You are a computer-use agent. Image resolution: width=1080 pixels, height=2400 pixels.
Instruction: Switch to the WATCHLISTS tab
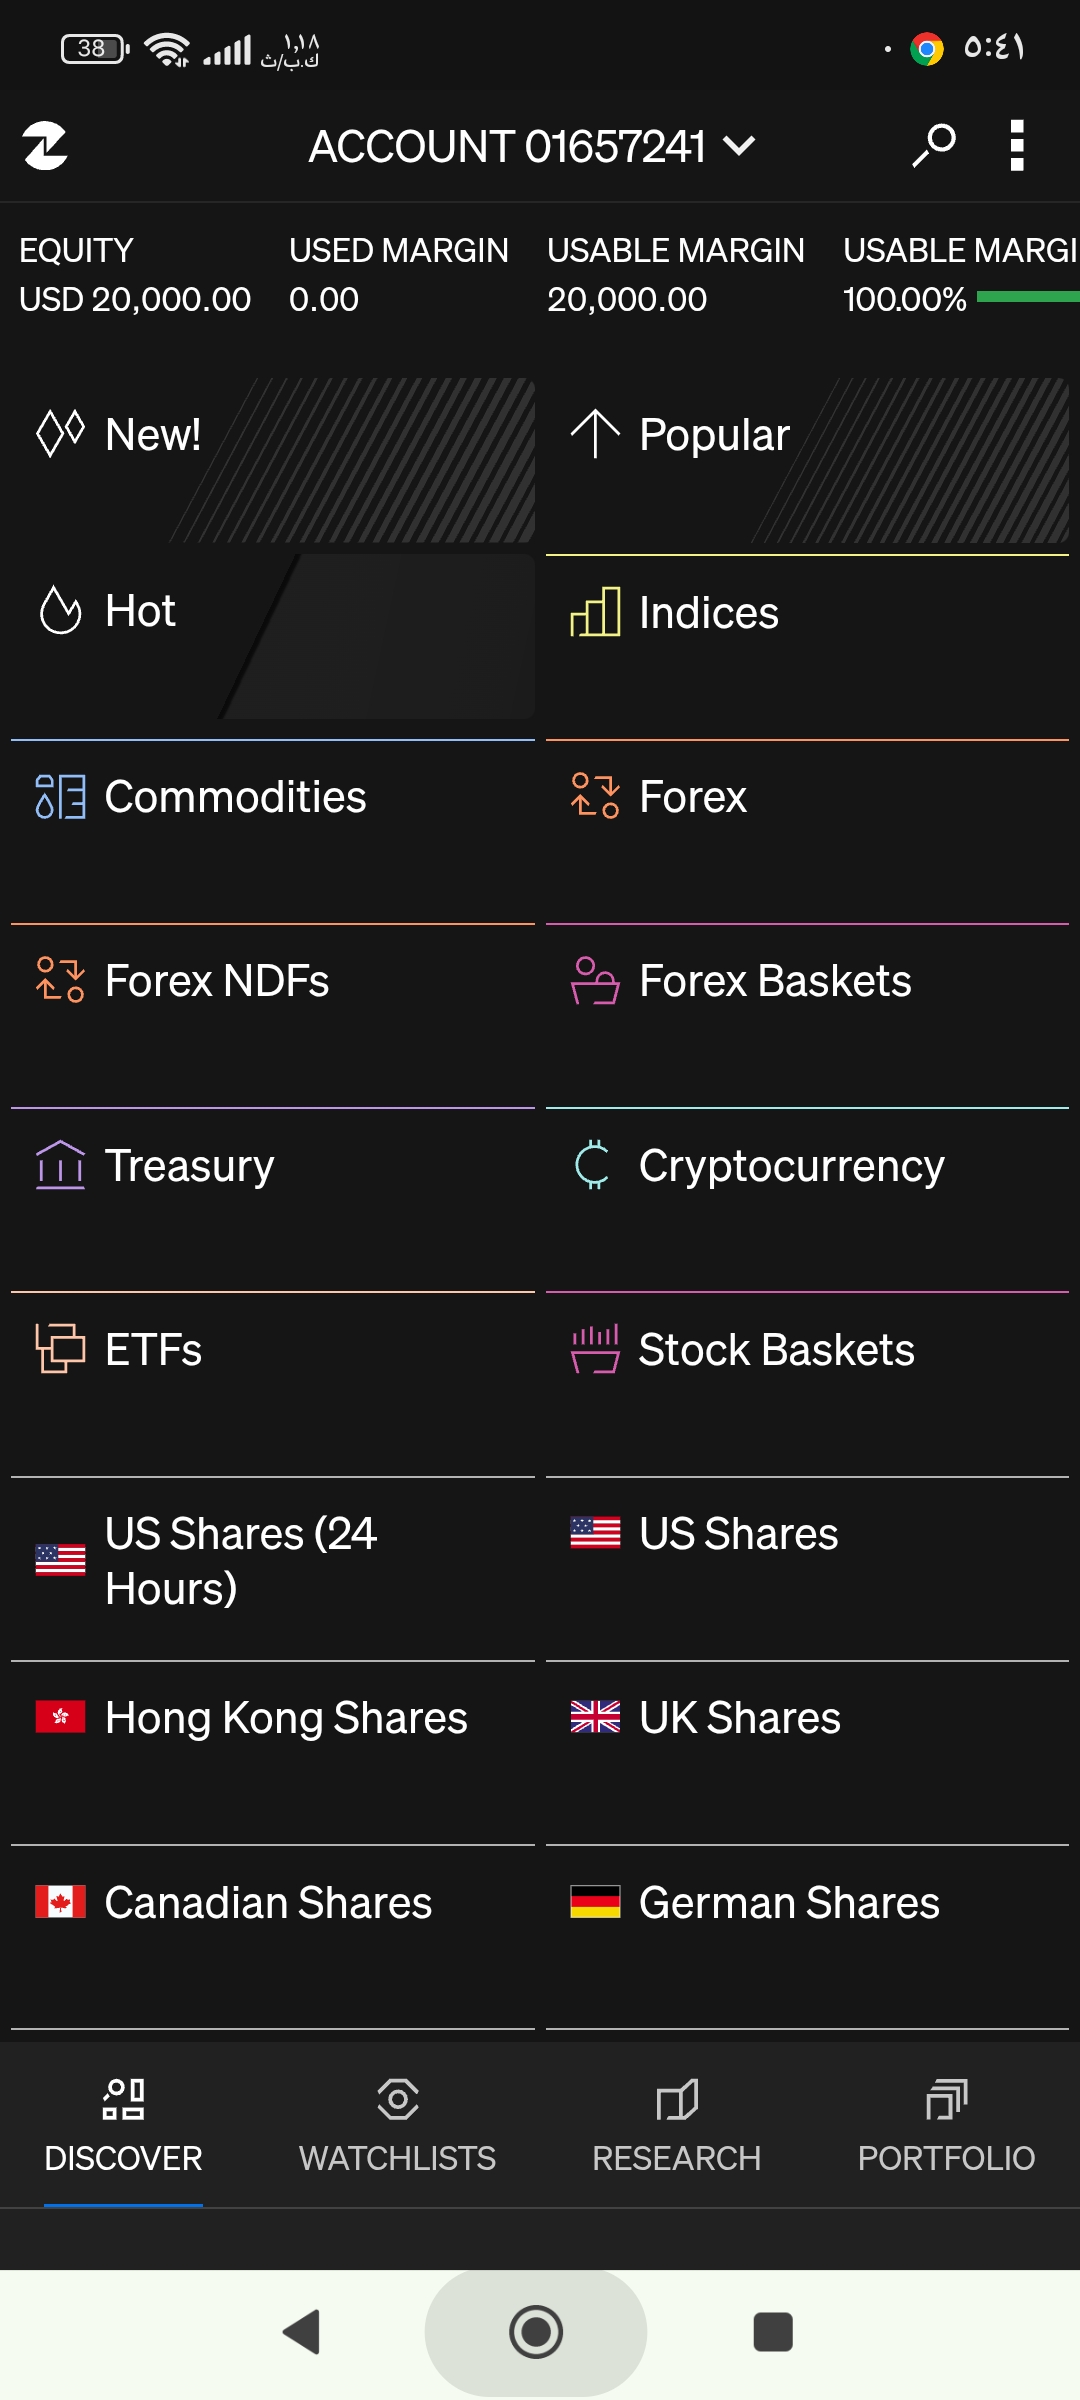point(397,2125)
